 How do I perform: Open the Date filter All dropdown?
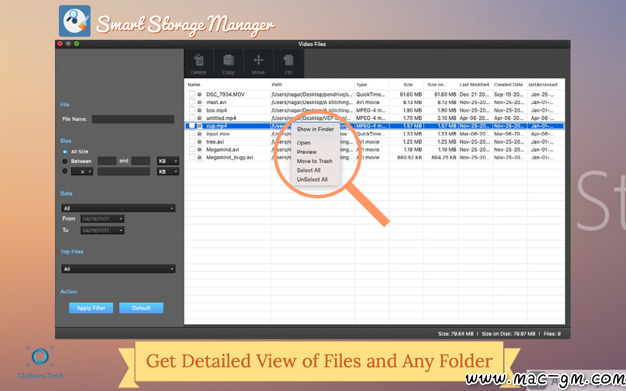118,208
